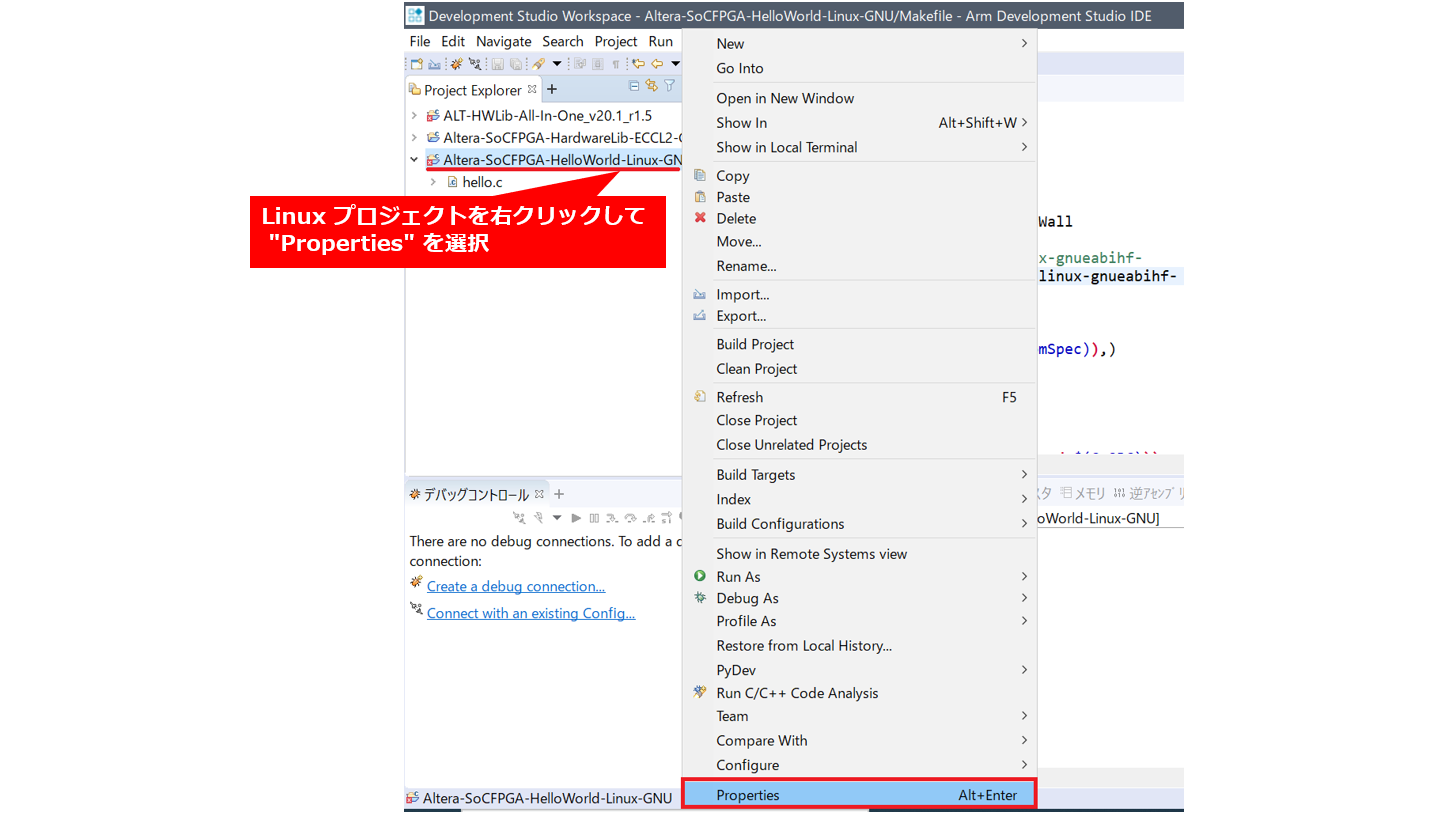The width and height of the screenshot is (1432, 815).
Task: Click Altera-SoCFPGA-HelloWorld-Linux-GNU in the status bar
Action: (547, 798)
